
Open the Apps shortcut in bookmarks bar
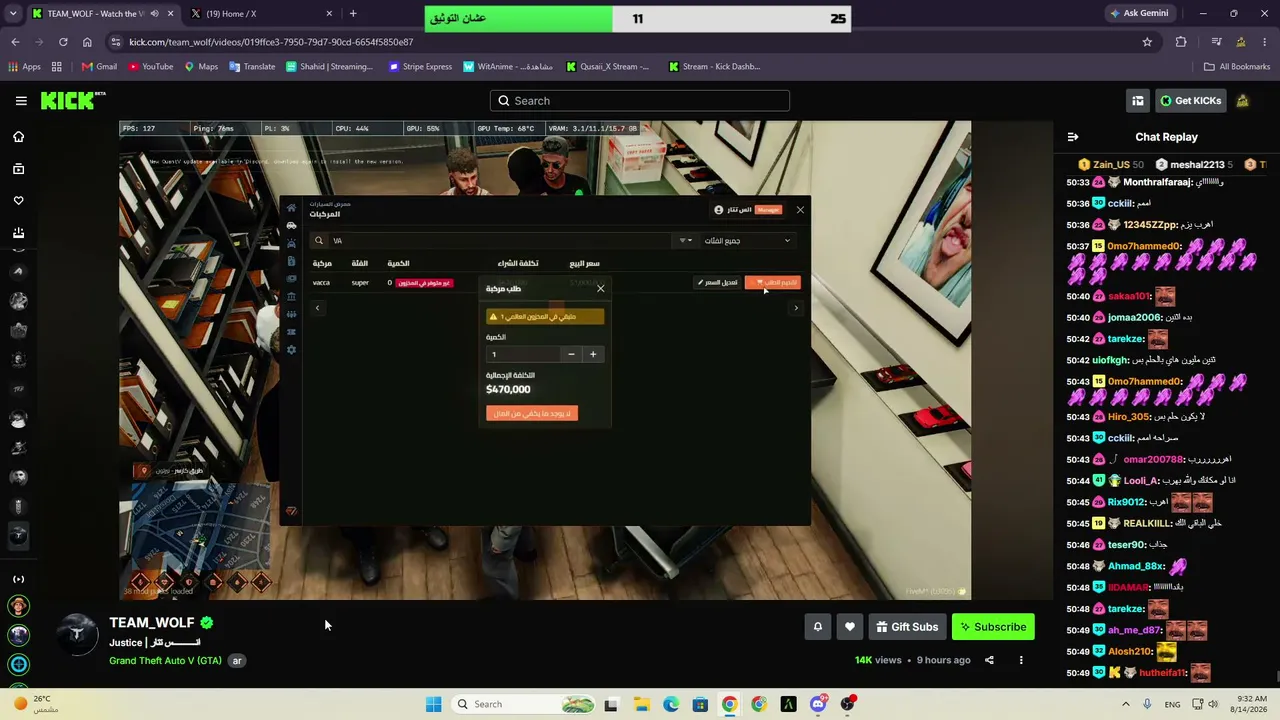click(x=24, y=67)
